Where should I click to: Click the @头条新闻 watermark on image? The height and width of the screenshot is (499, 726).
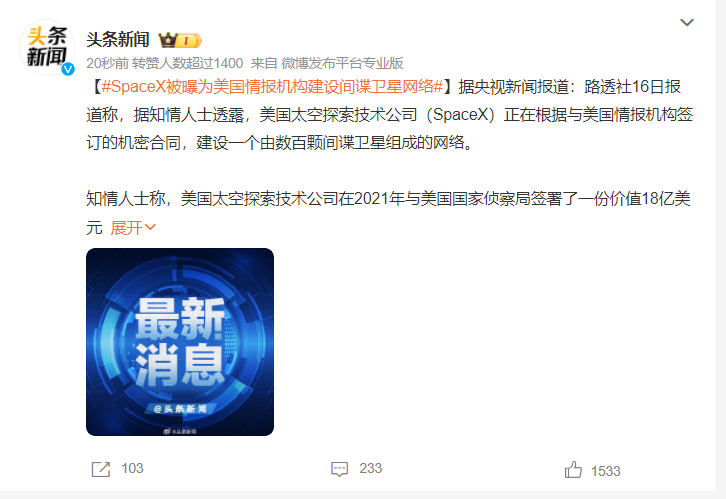coord(180,409)
